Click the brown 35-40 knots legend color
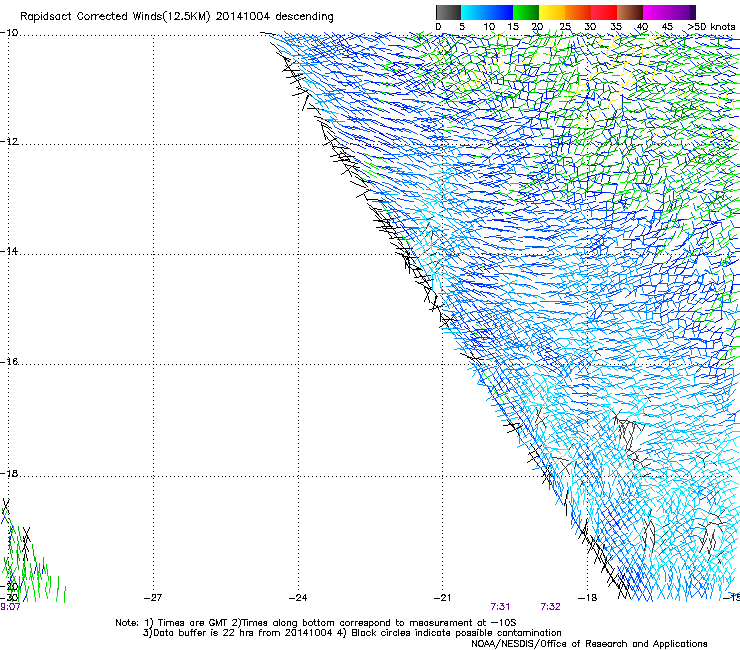Screen dimensions: 740x650 pyautogui.click(x=630, y=12)
